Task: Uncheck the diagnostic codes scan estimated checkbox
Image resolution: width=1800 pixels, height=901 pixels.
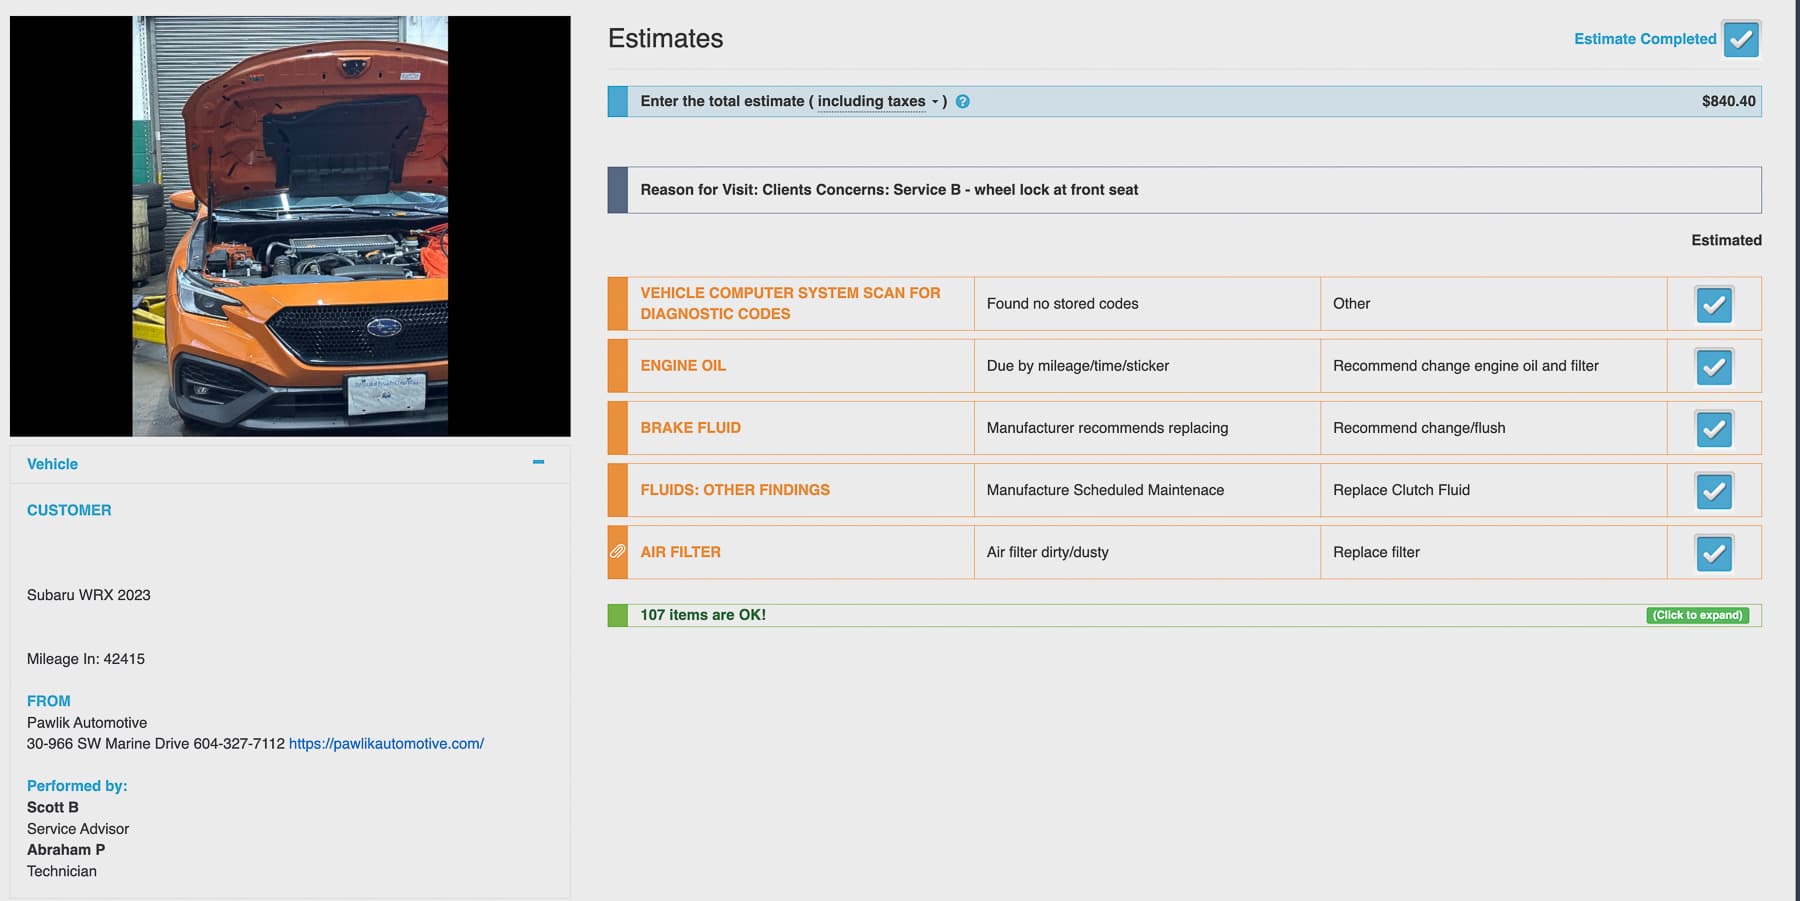Action: [1714, 305]
